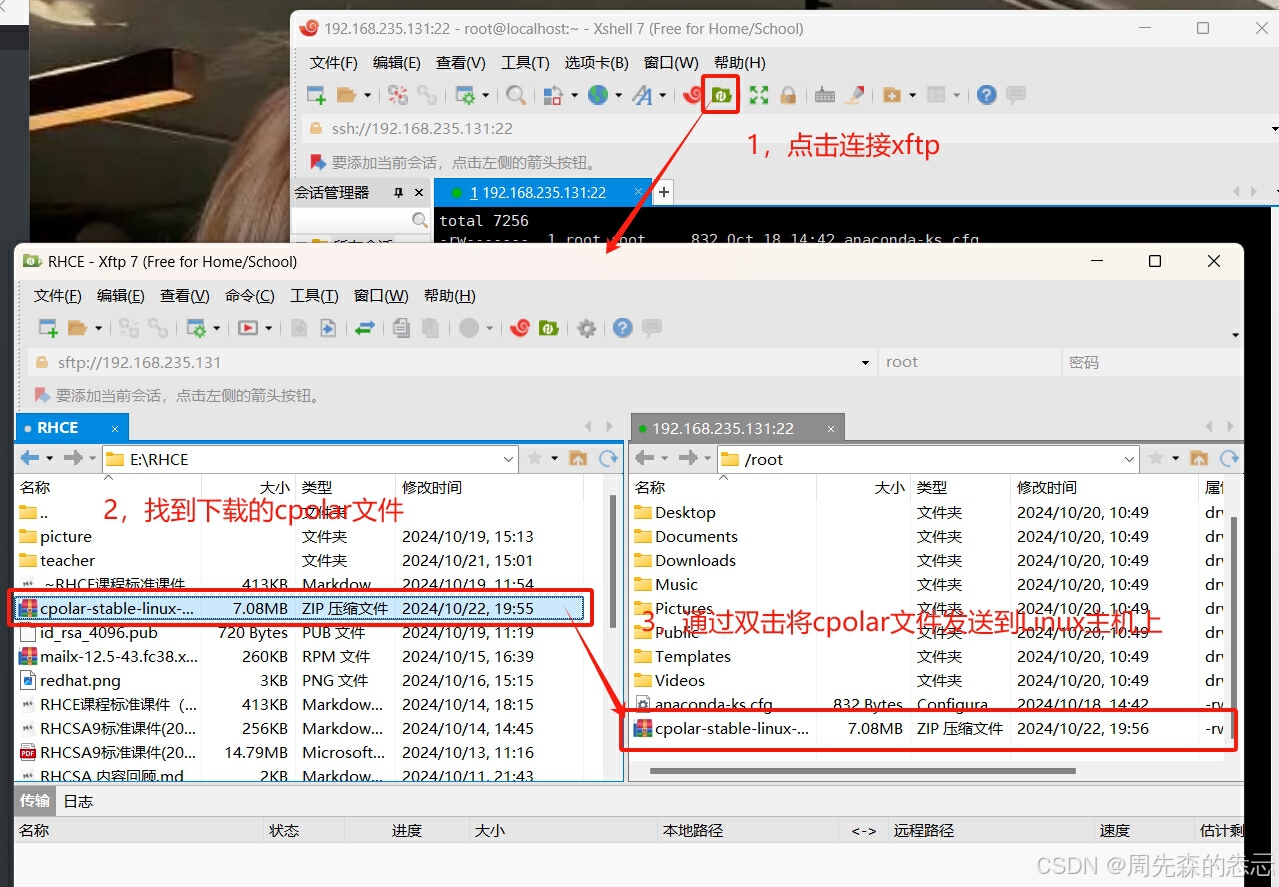Click the session properties gear-window icon in Xftp
This screenshot has width=1279, height=887.
[x=196, y=328]
